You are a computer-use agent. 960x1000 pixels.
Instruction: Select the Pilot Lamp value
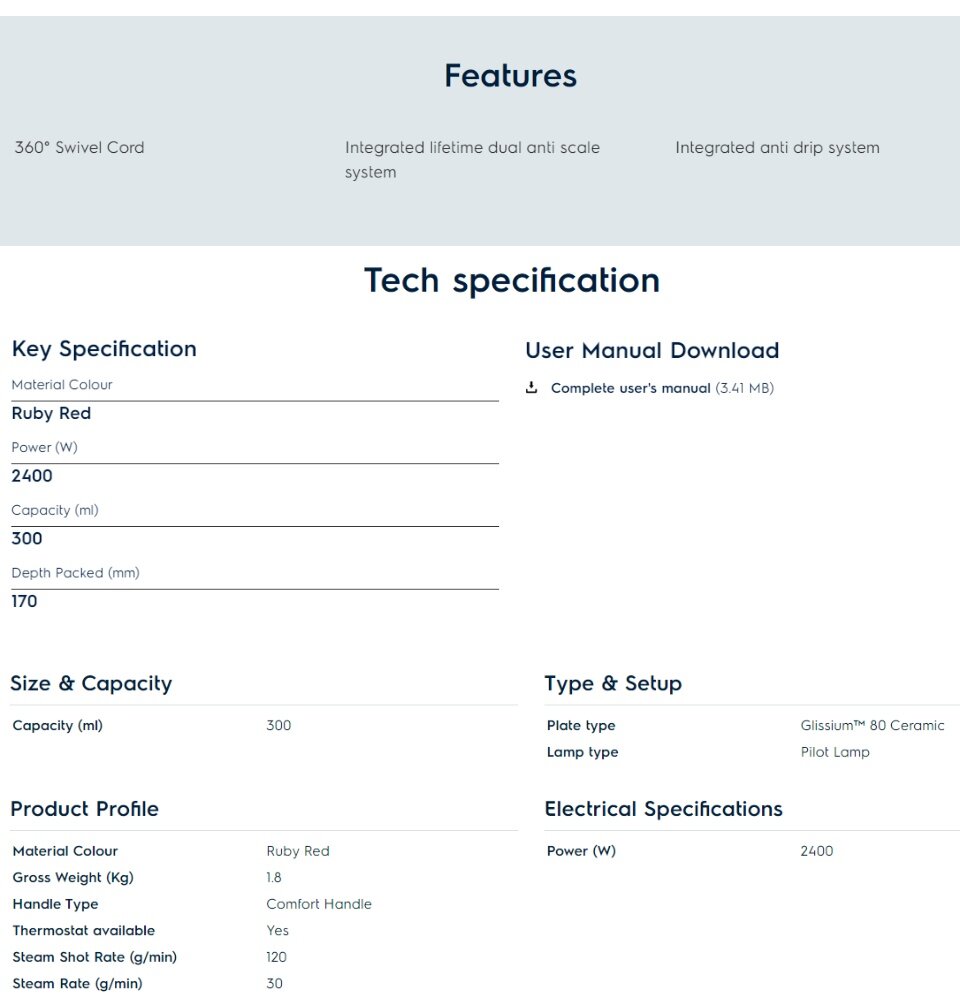(x=835, y=752)
